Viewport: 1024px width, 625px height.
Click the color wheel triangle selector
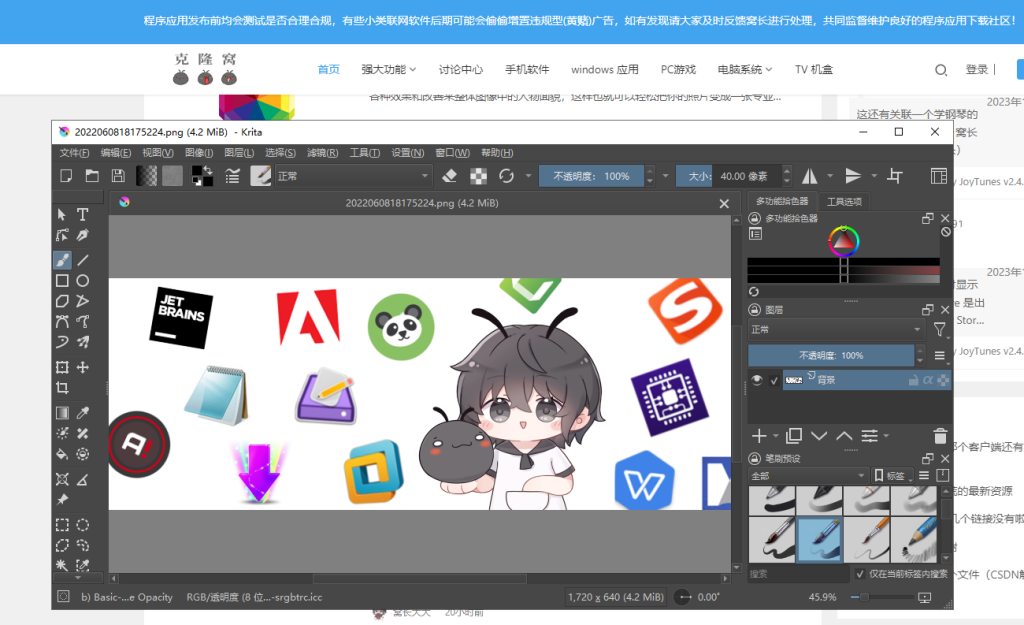point(843,242)
